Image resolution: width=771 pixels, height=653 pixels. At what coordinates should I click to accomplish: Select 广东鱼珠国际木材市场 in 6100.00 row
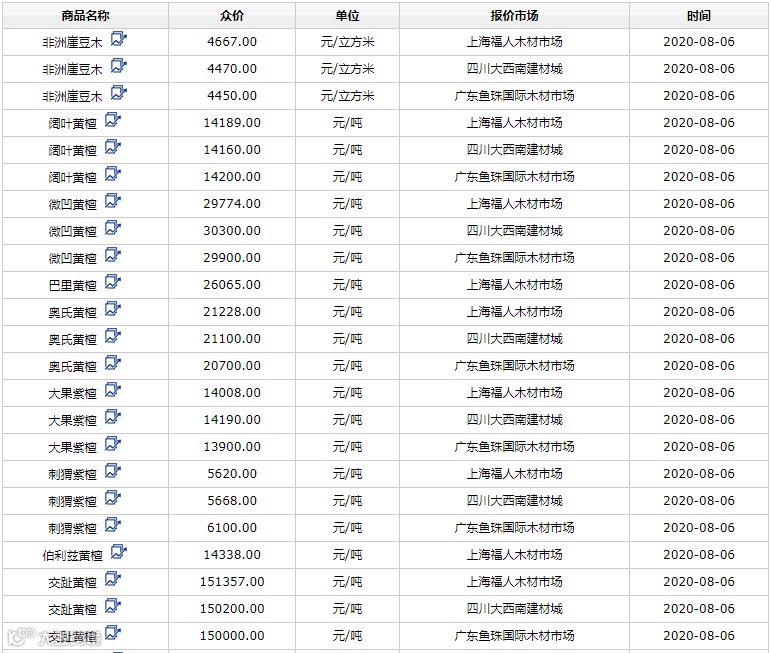pos(514,529)
